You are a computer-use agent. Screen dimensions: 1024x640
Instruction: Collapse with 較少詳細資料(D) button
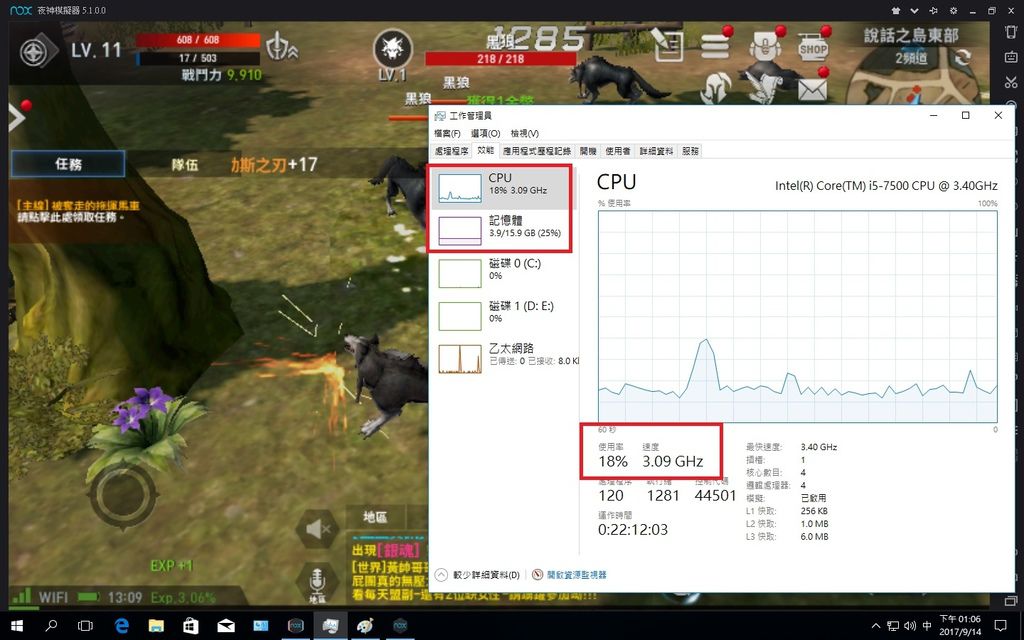coord(478,575)
